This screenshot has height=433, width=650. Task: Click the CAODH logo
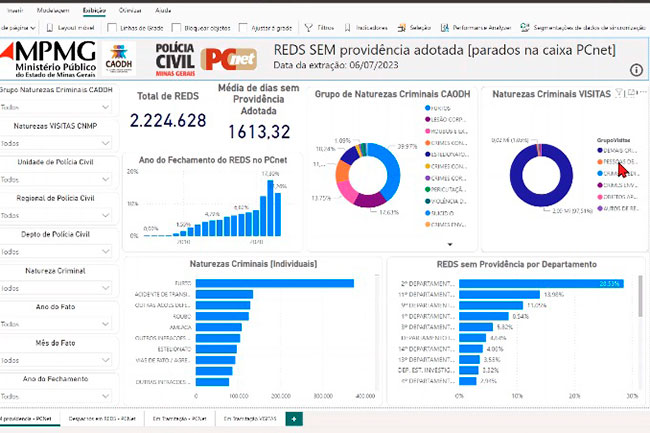coord(119,58)
